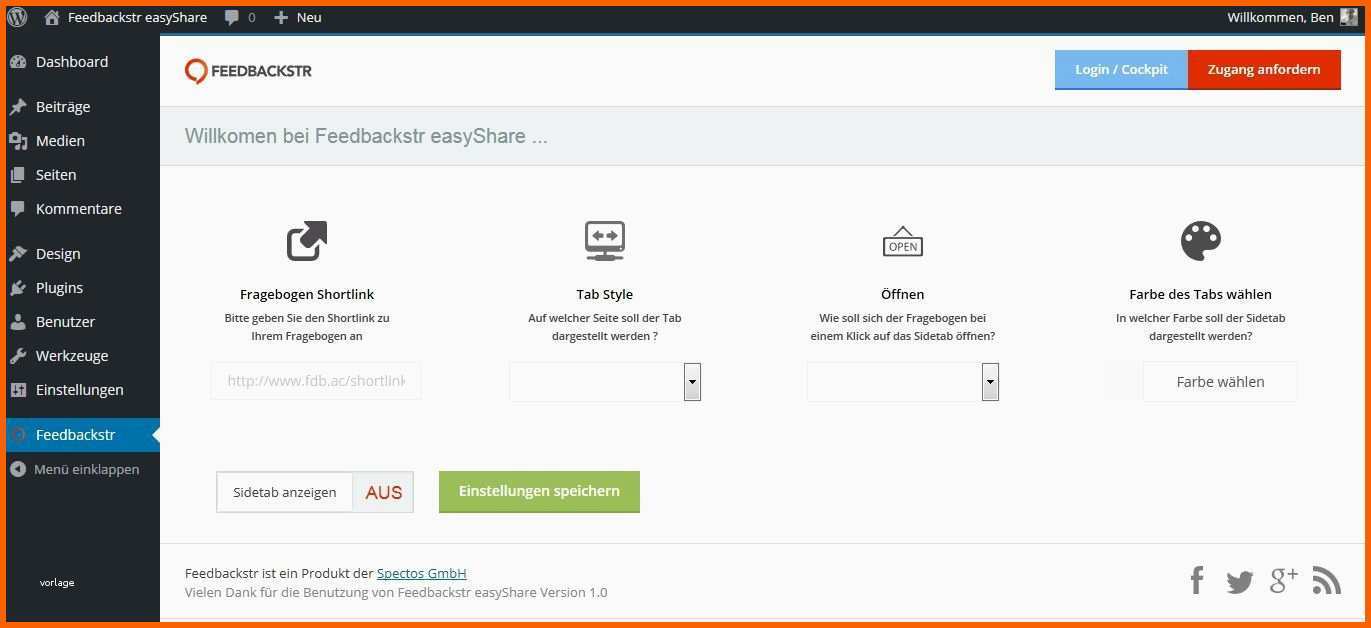Click the Fragebogen Shortlink heading
Screen dimensions: 1371x628
click(307, 295)
